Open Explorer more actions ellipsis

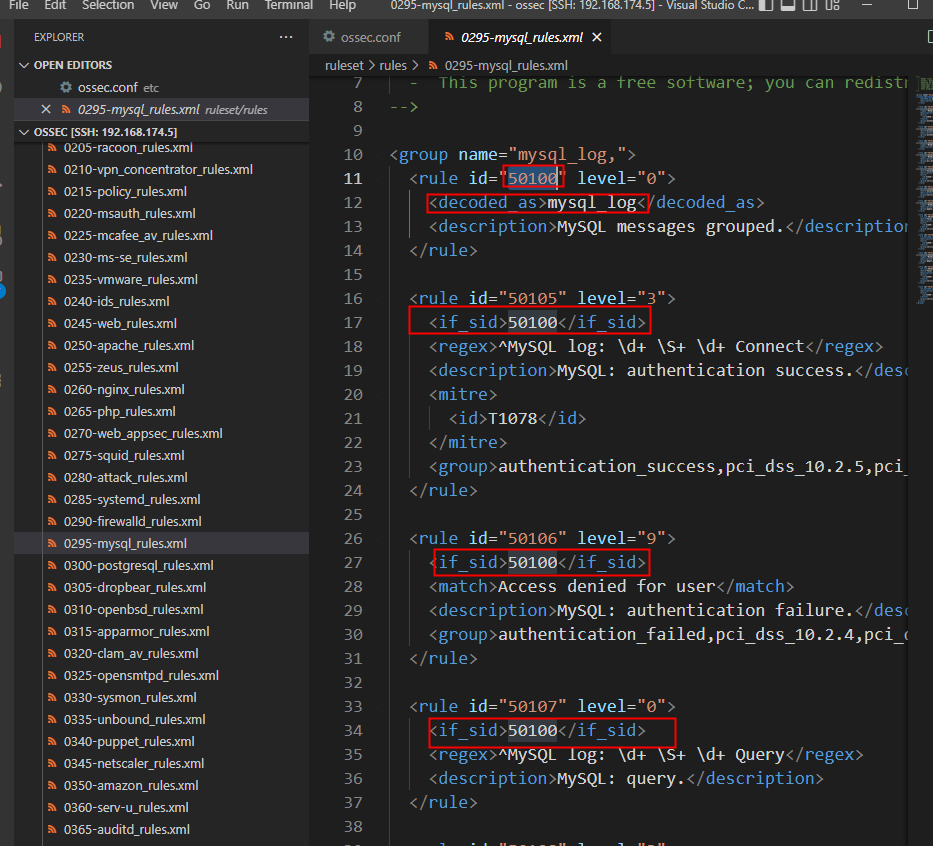coord(286,37)
